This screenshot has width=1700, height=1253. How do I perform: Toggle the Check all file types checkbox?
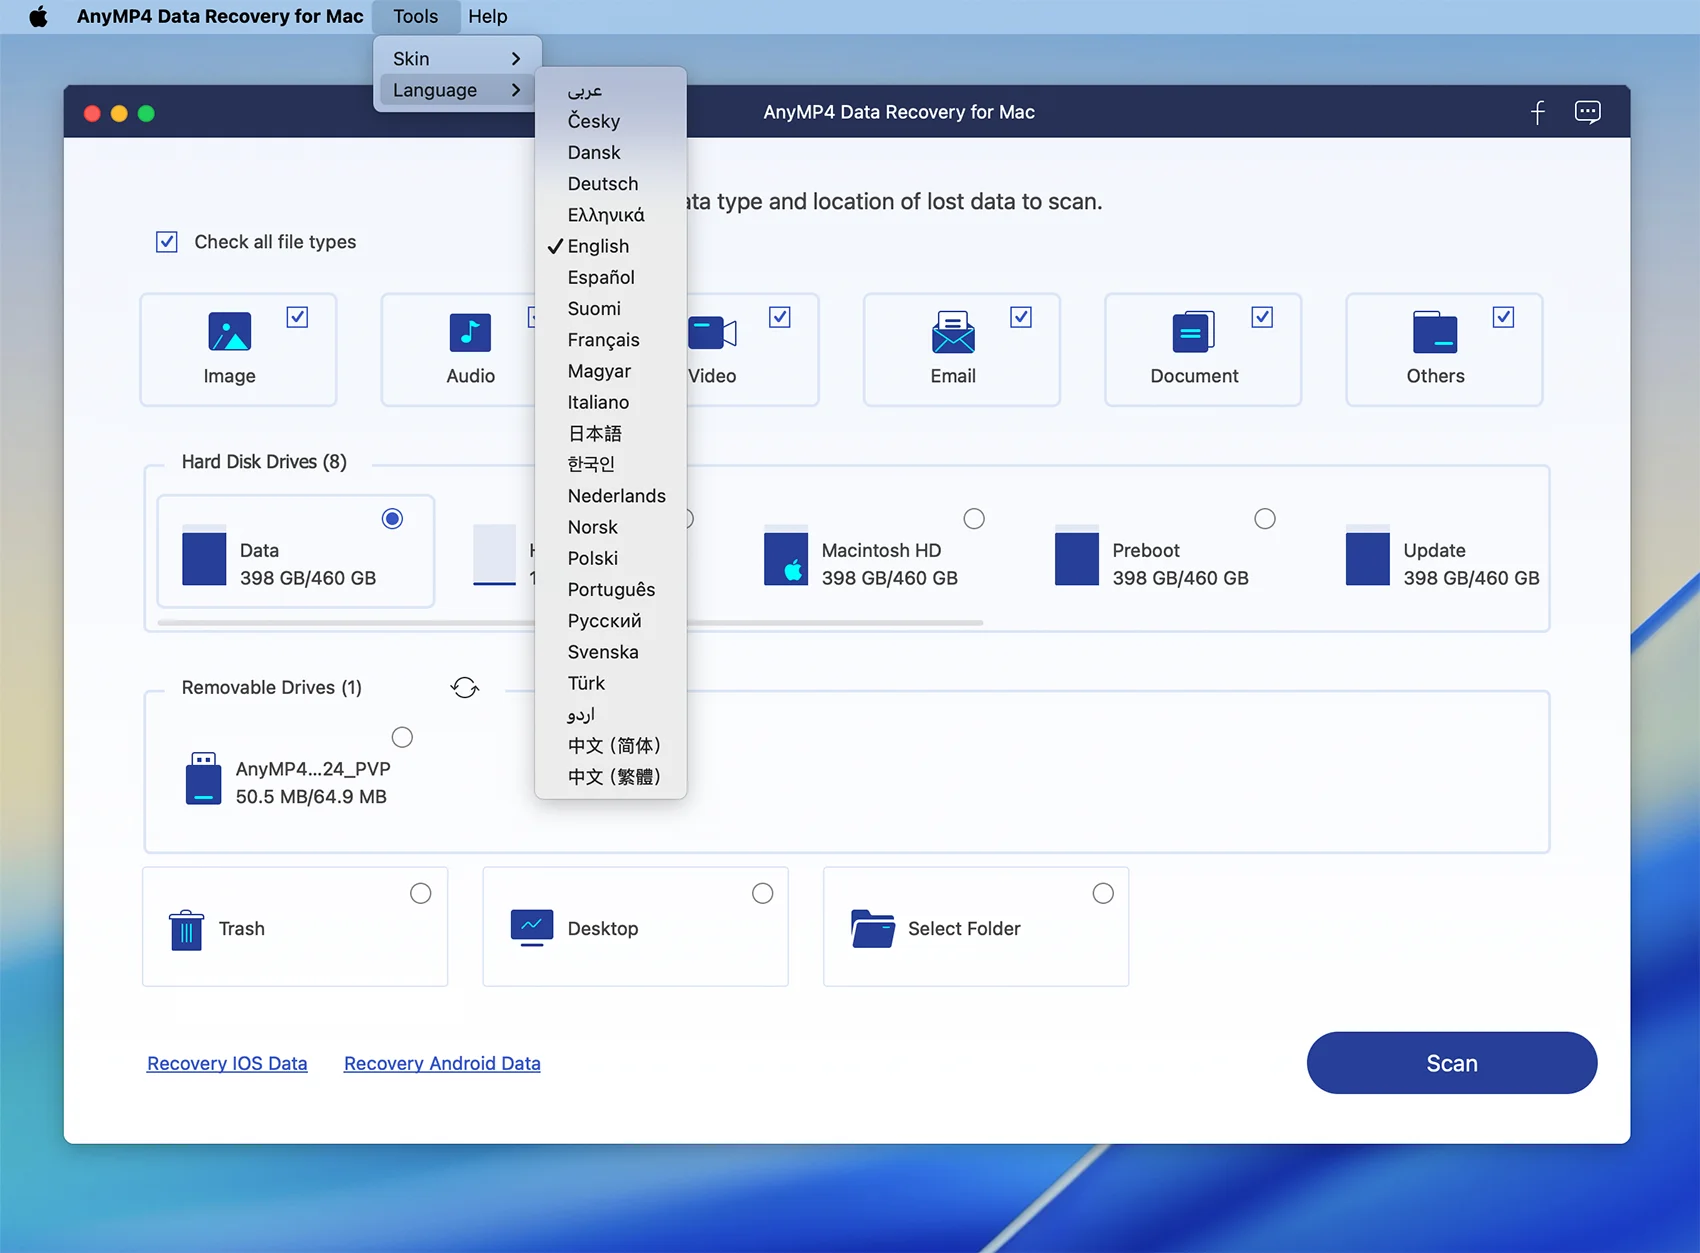click(167, 242)
